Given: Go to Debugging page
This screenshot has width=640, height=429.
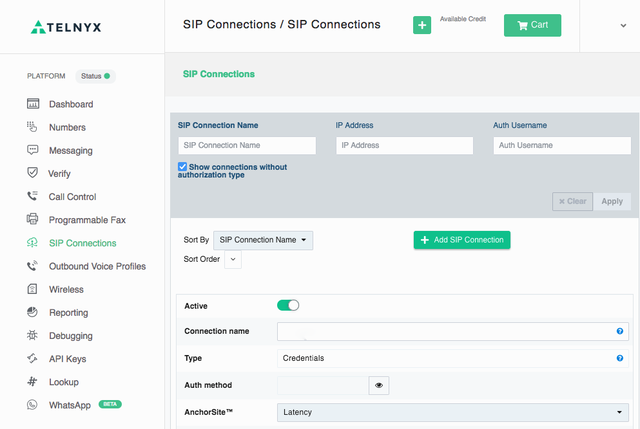Looking at the screenshot, I should (71, 336).
